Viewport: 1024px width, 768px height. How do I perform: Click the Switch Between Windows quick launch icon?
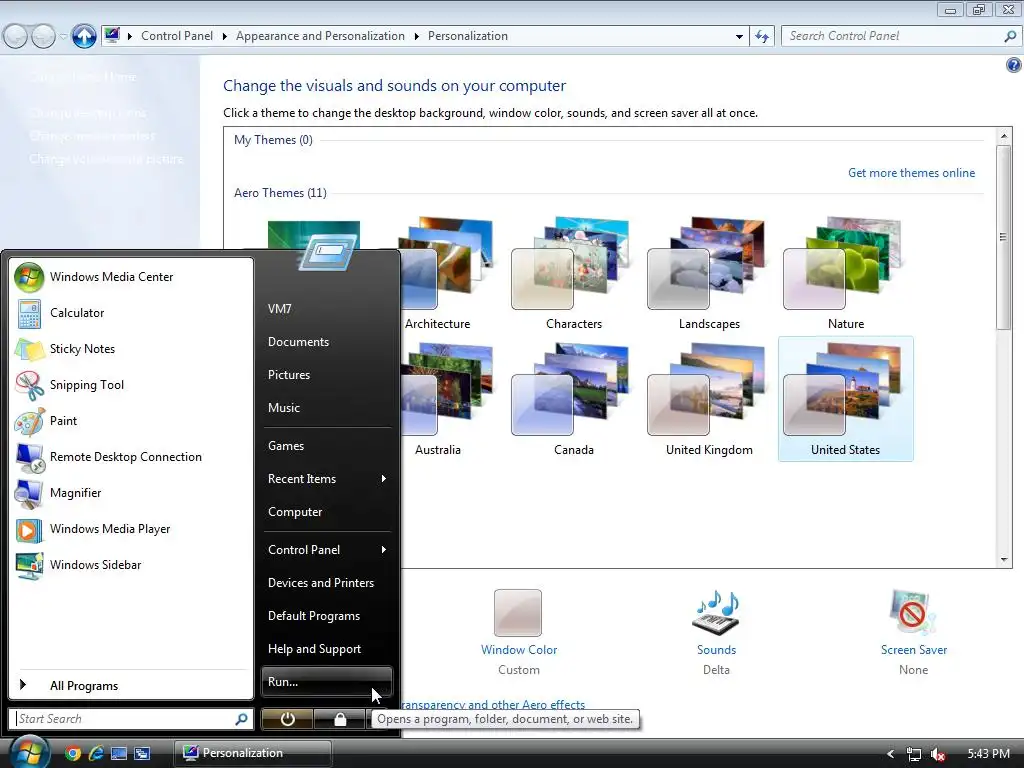tap(142, 753)
